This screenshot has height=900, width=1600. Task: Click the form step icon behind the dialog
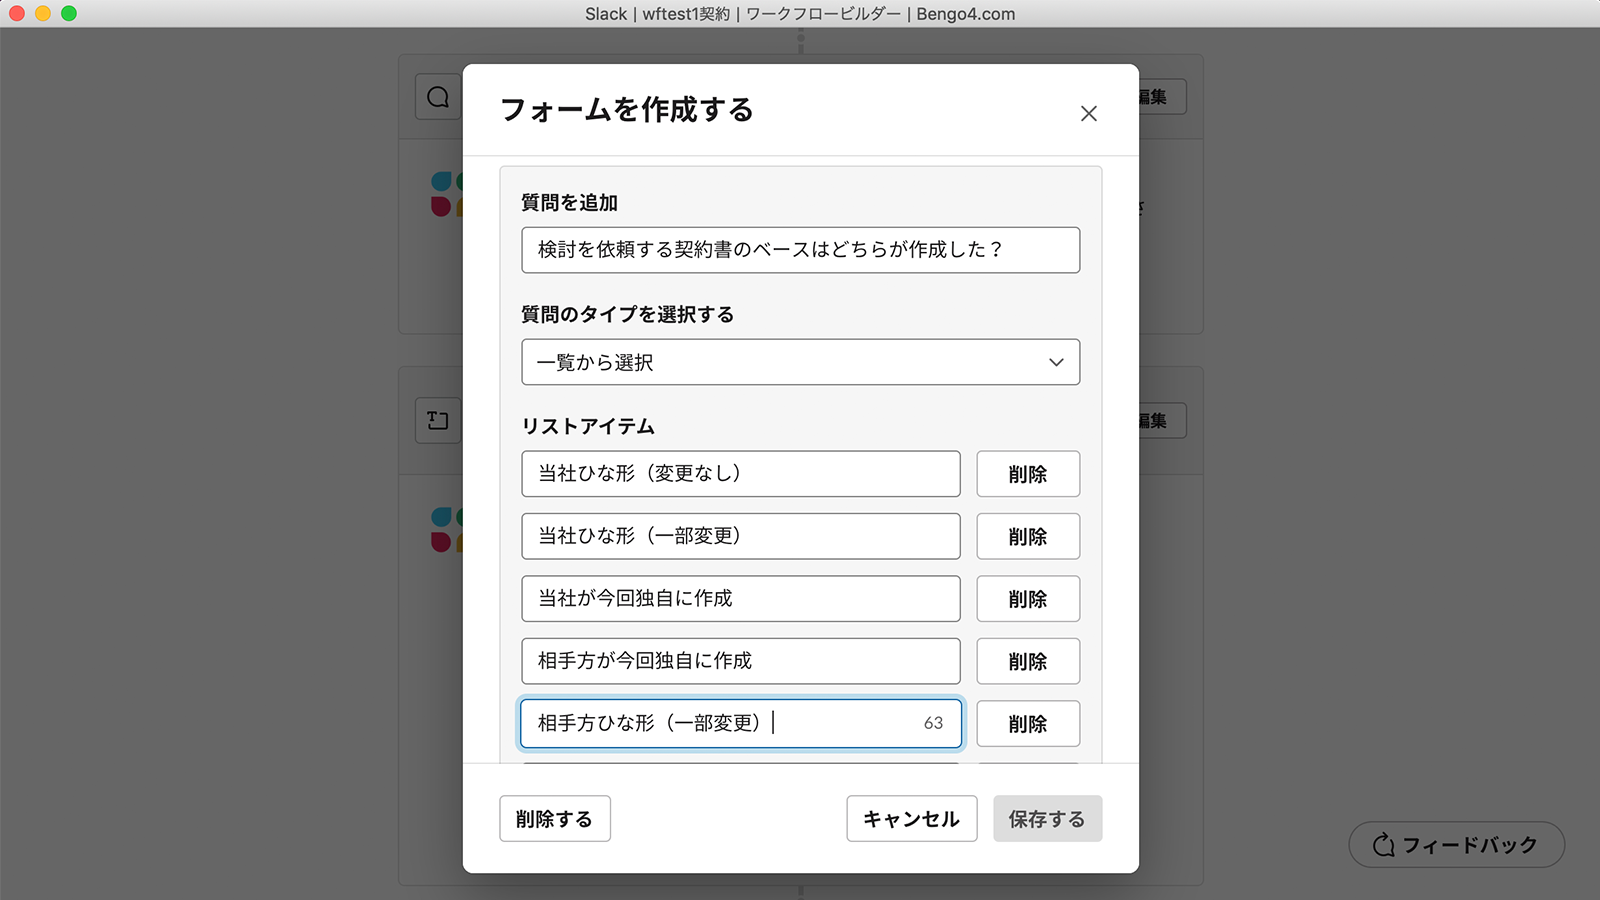coord(438,420)
